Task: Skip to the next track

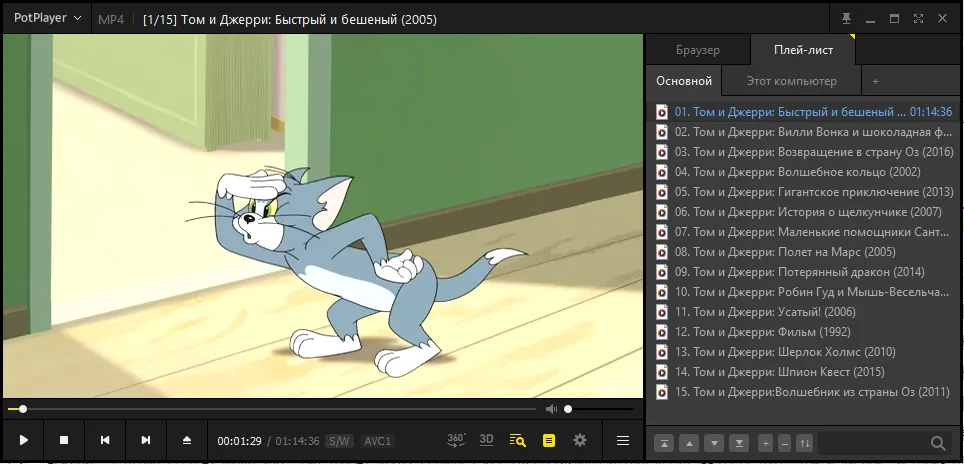Action: [146, 440]
